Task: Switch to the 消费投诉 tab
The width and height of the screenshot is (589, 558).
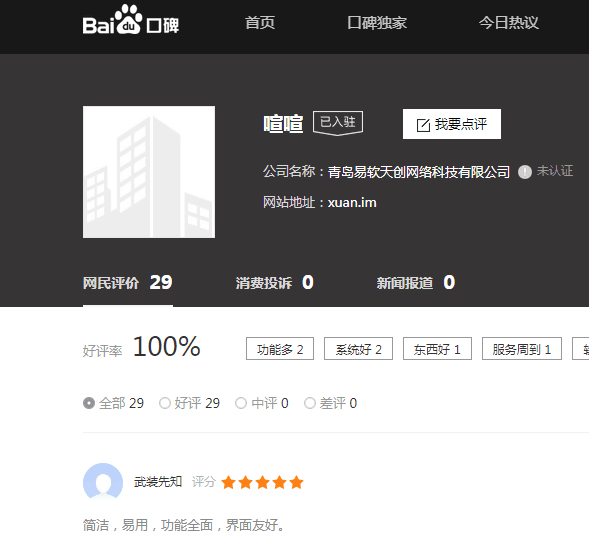Action: (x=275, y=283)
